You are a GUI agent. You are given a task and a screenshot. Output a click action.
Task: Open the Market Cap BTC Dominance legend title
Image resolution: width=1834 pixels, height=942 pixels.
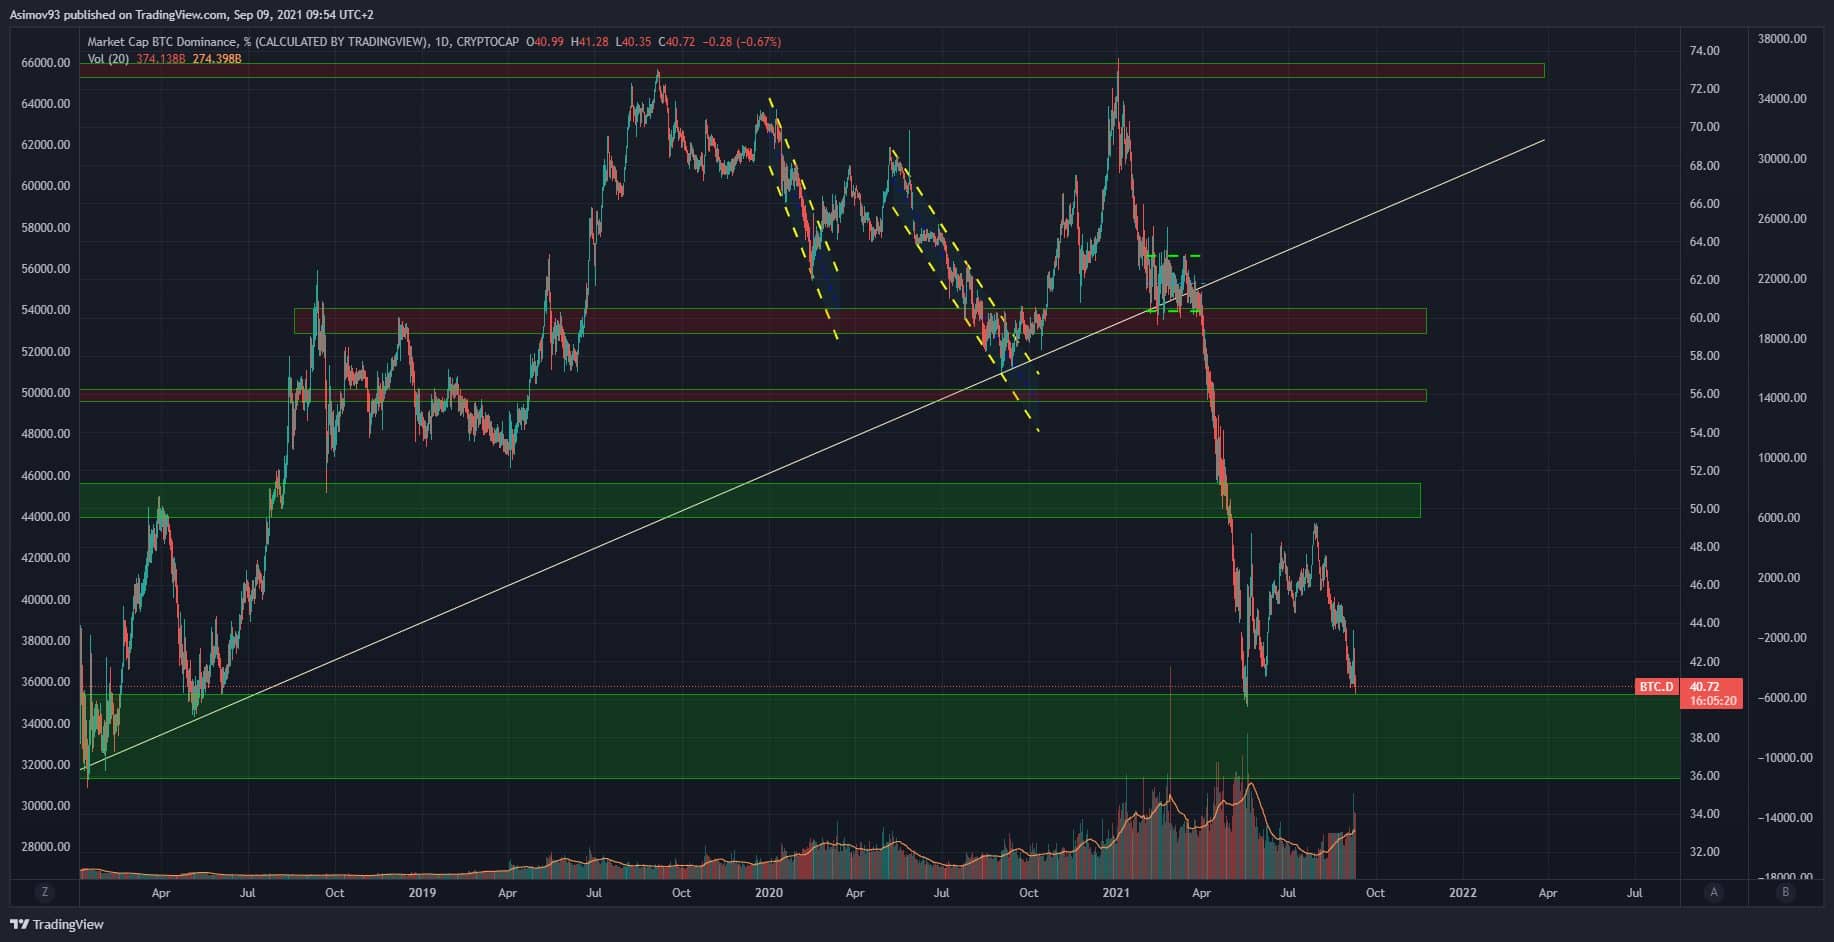[257, 42]
